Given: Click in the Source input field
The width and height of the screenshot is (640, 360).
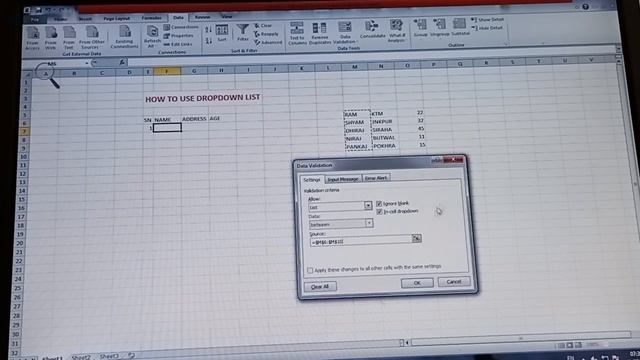Looking at the screenshot, I should pyautogui.click(x=361, y=242).
